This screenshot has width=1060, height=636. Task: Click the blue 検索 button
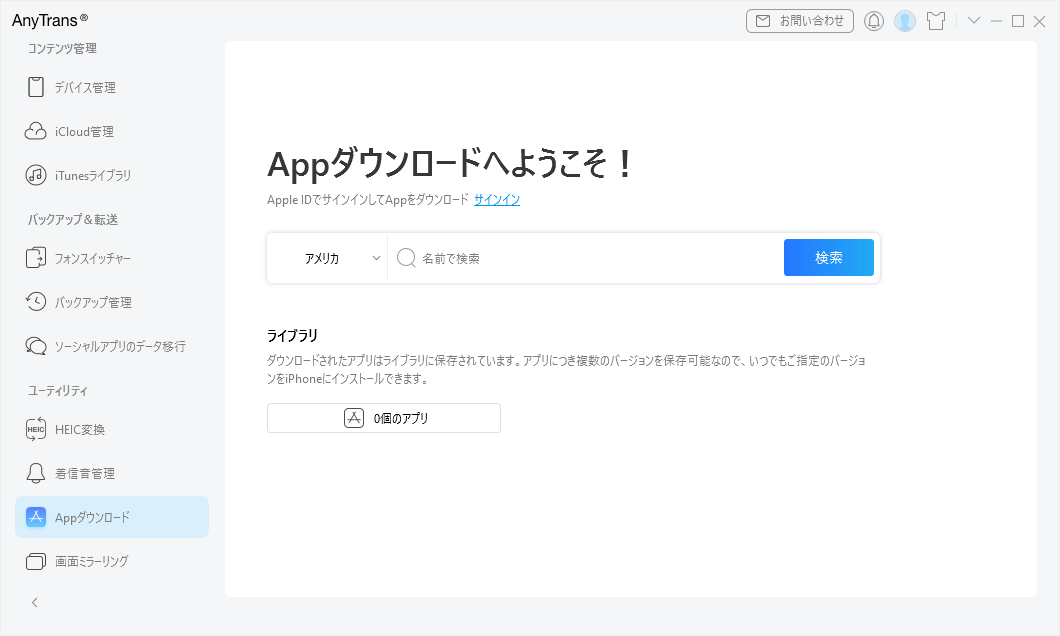829,258
